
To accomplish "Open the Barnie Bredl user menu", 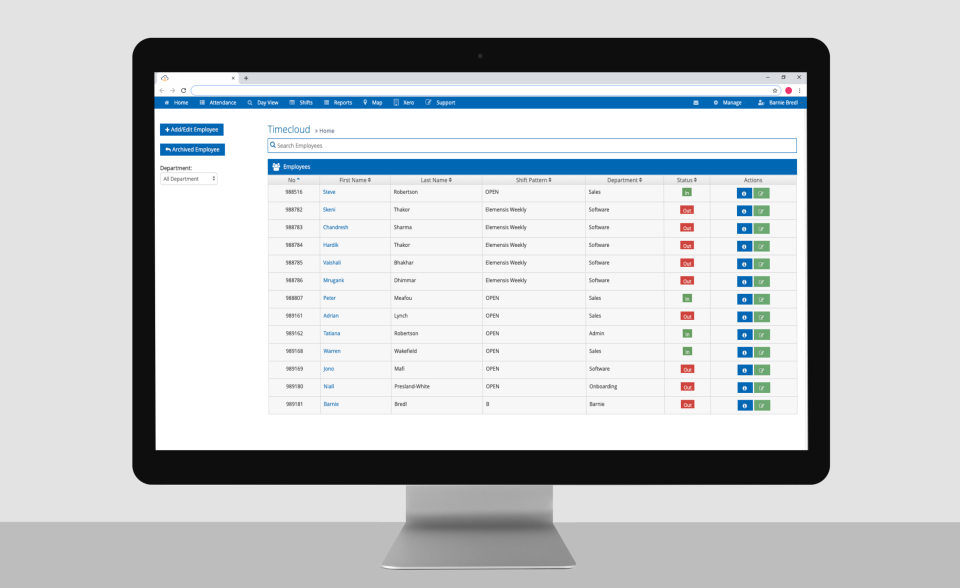I will (778, 103).
